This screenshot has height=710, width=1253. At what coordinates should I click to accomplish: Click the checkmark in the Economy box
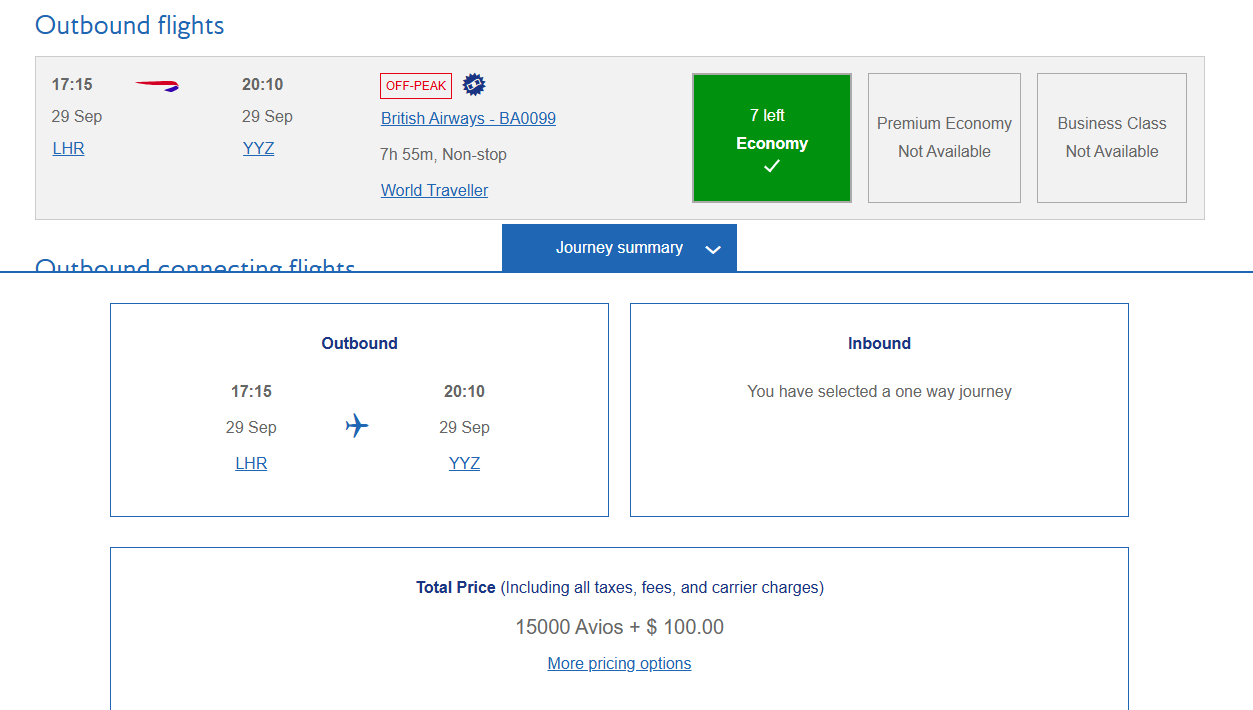[772, 167]
